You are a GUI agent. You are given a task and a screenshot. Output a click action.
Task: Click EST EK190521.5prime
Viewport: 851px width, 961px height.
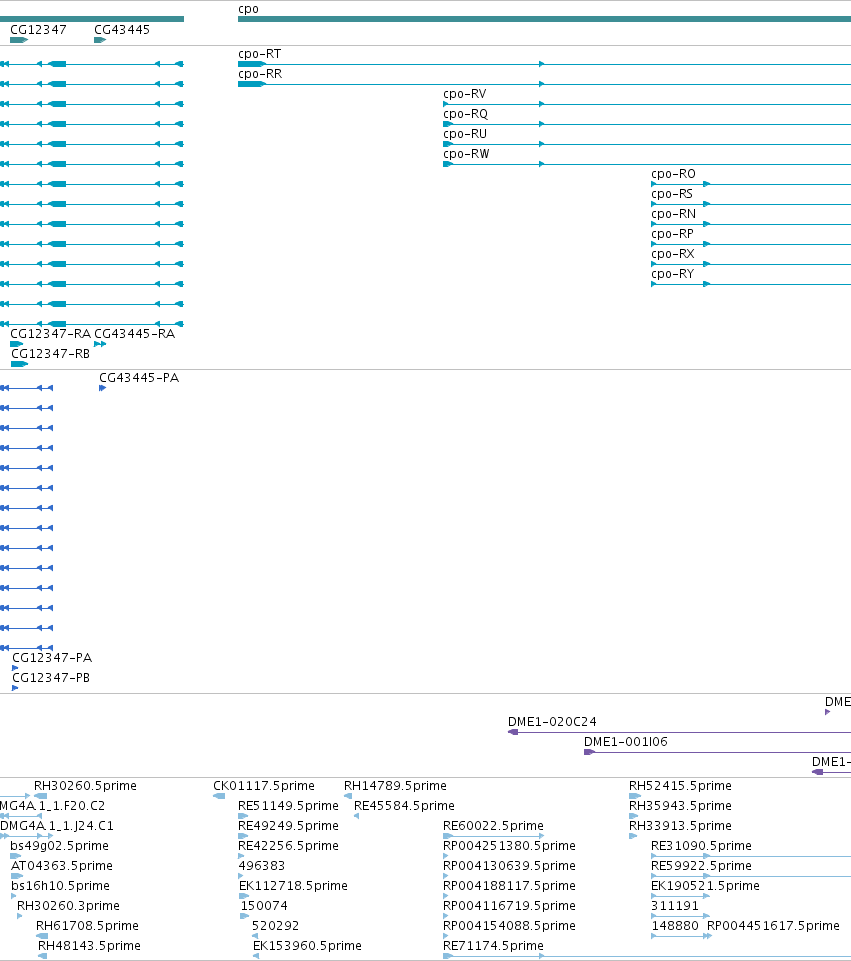point(705,886)
